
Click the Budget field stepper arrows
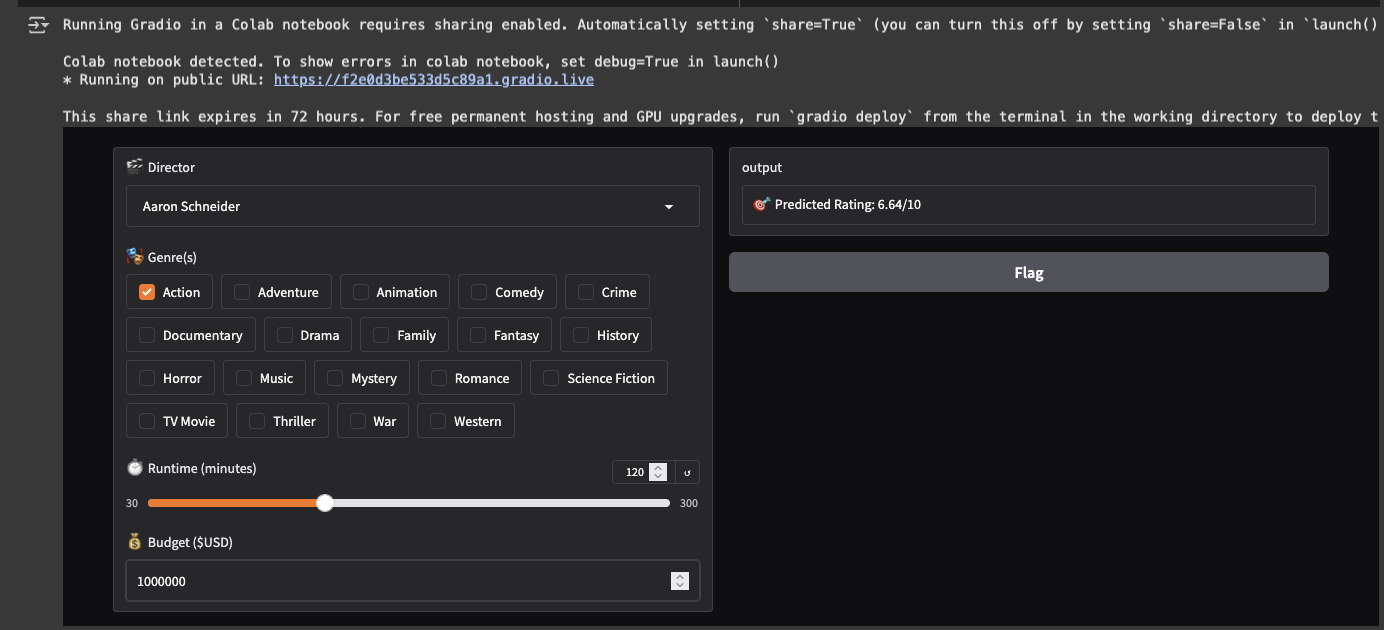[680, 581]
